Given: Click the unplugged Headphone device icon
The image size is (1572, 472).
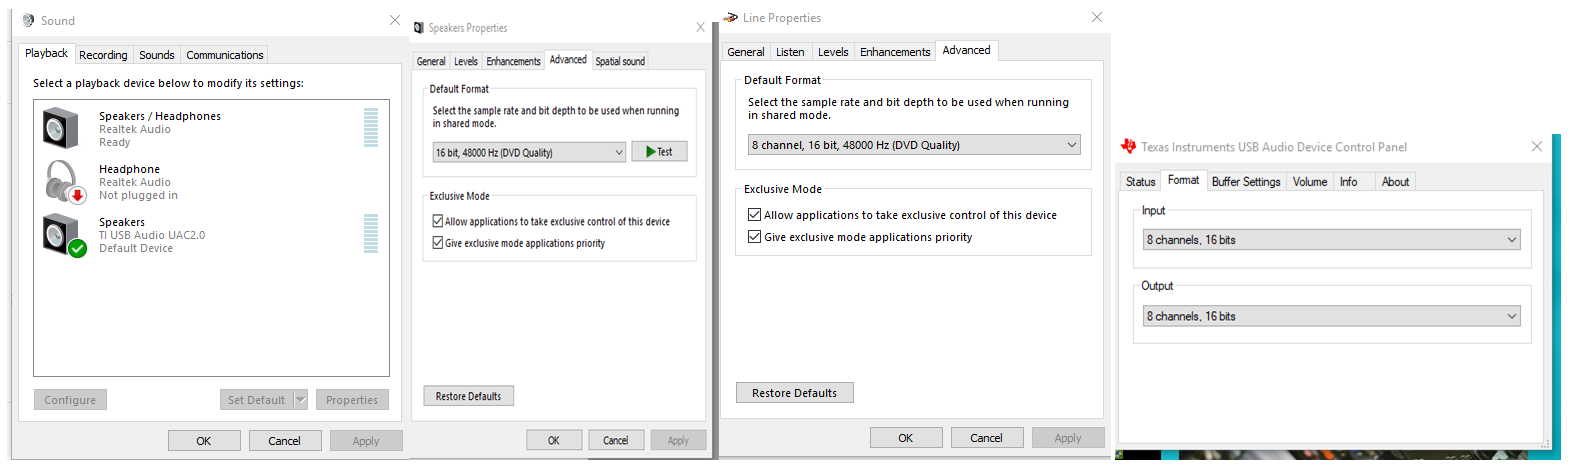Looking at the screenshot, I should (65, 182).
